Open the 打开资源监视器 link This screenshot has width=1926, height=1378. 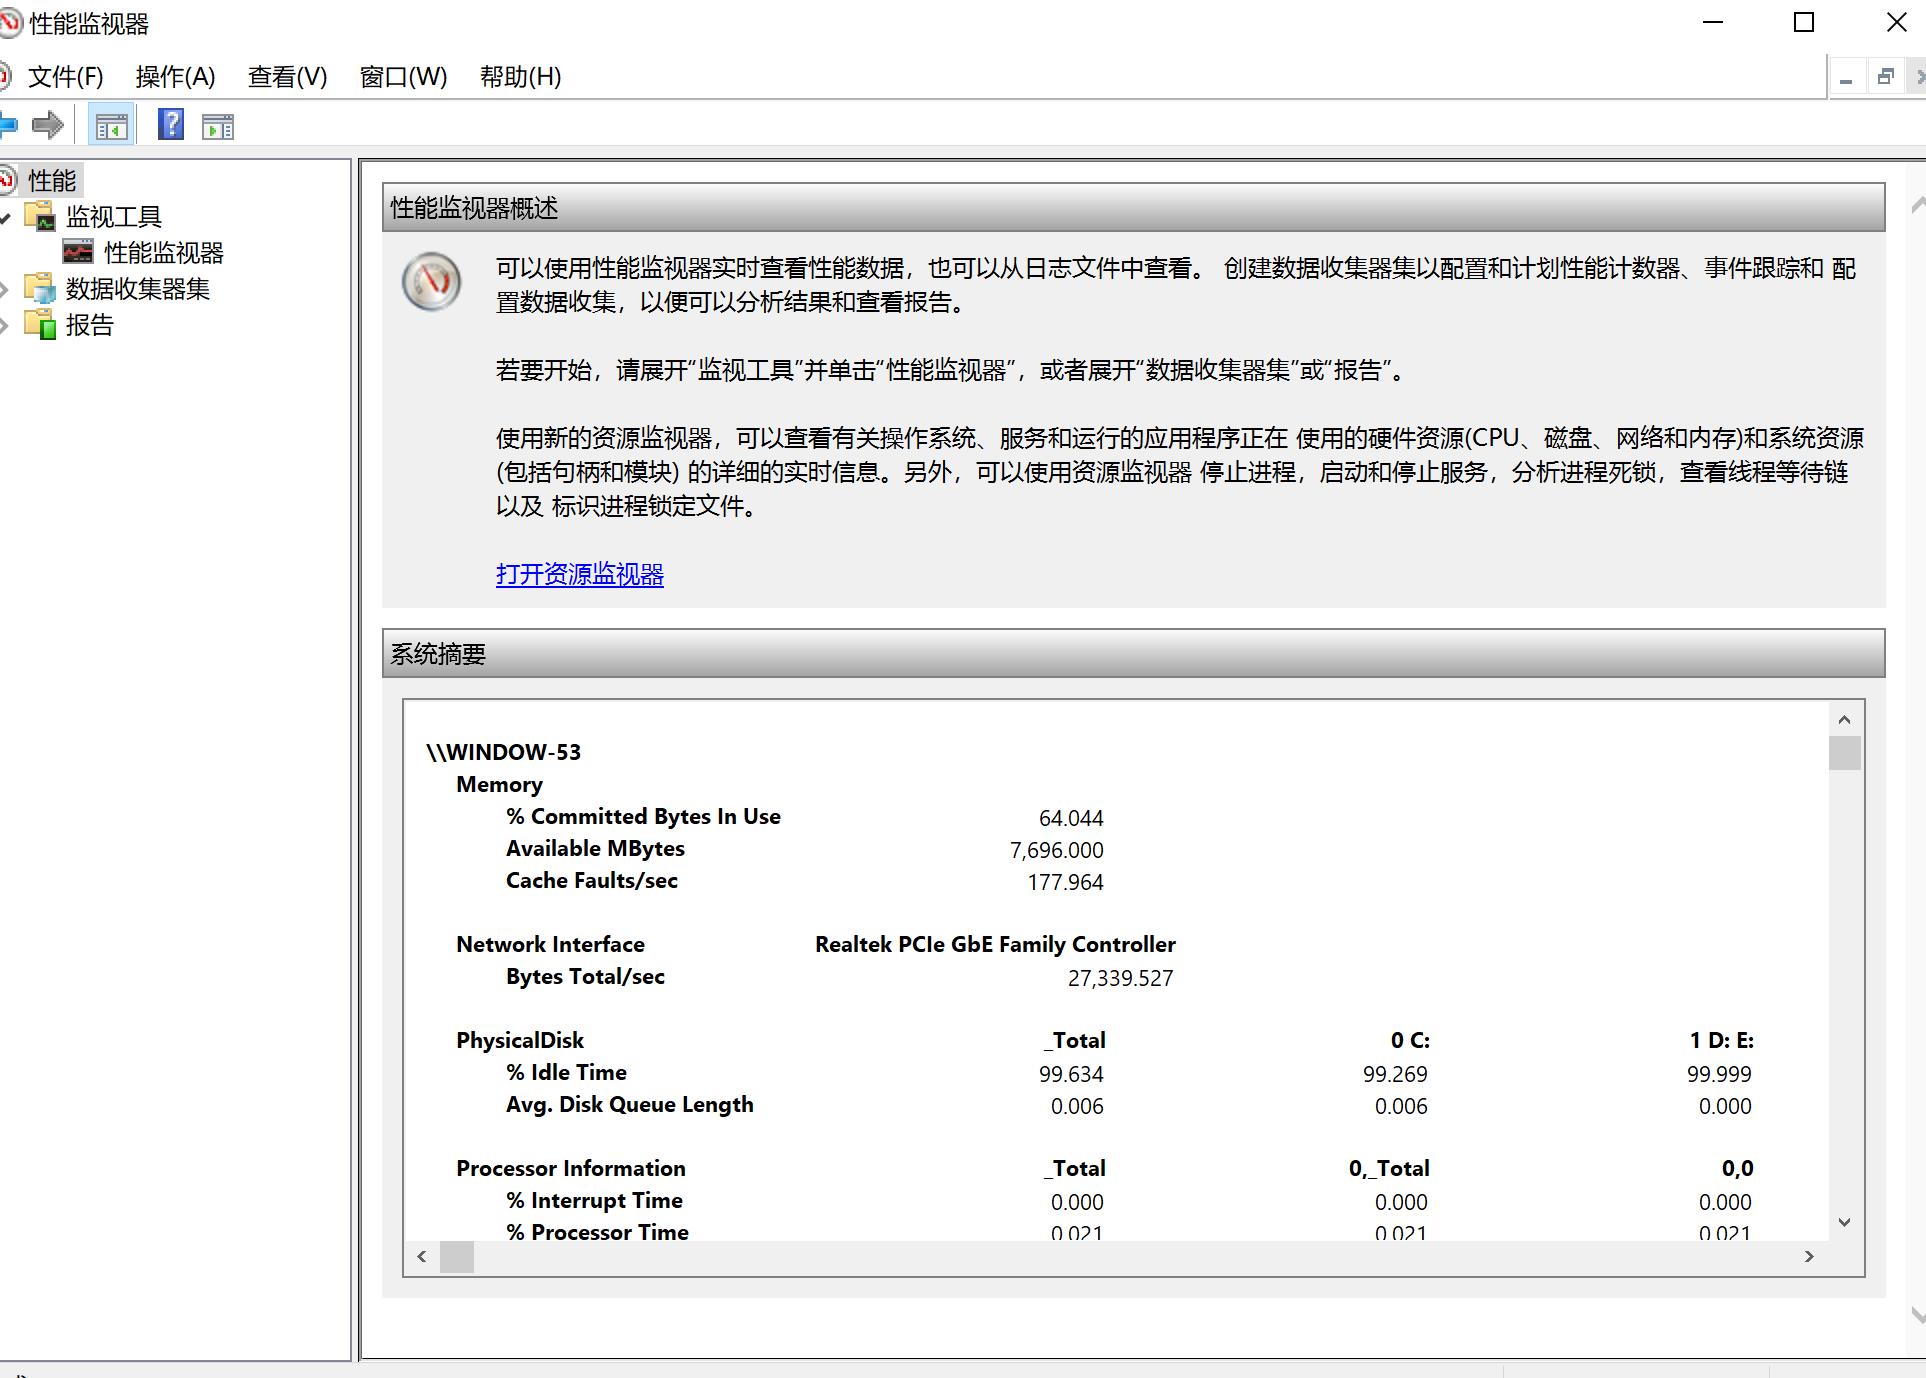click(x=580, y=574)
